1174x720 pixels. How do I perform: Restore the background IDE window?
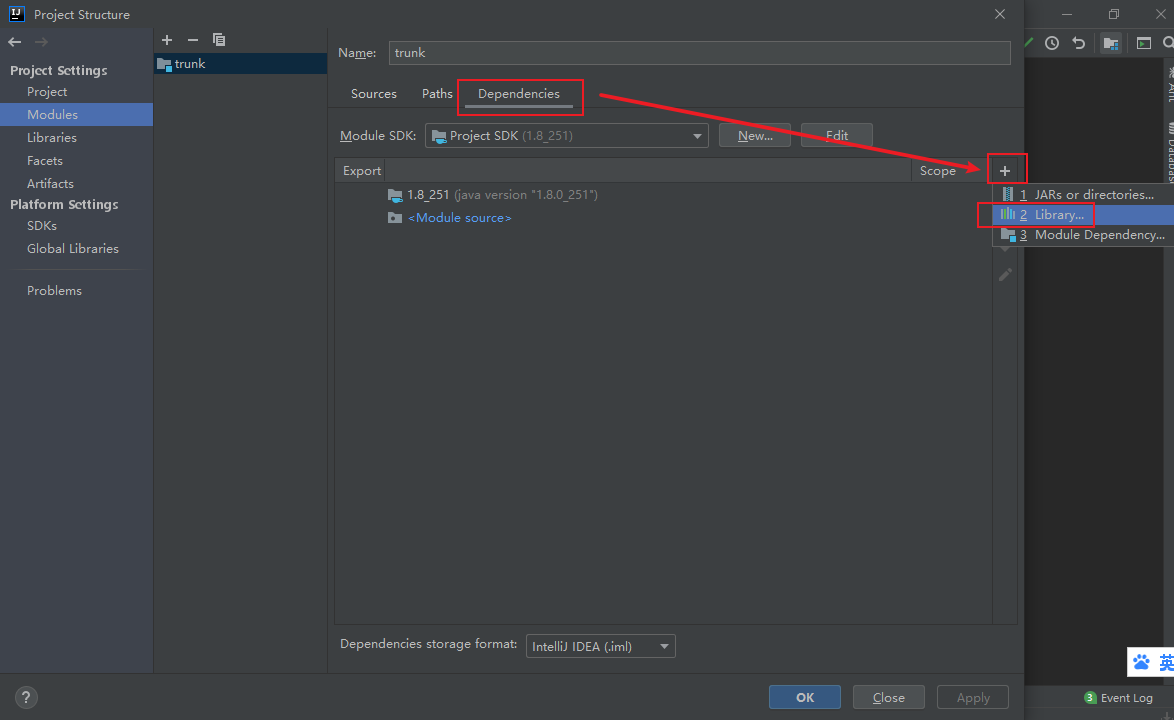coord(1114,14)
